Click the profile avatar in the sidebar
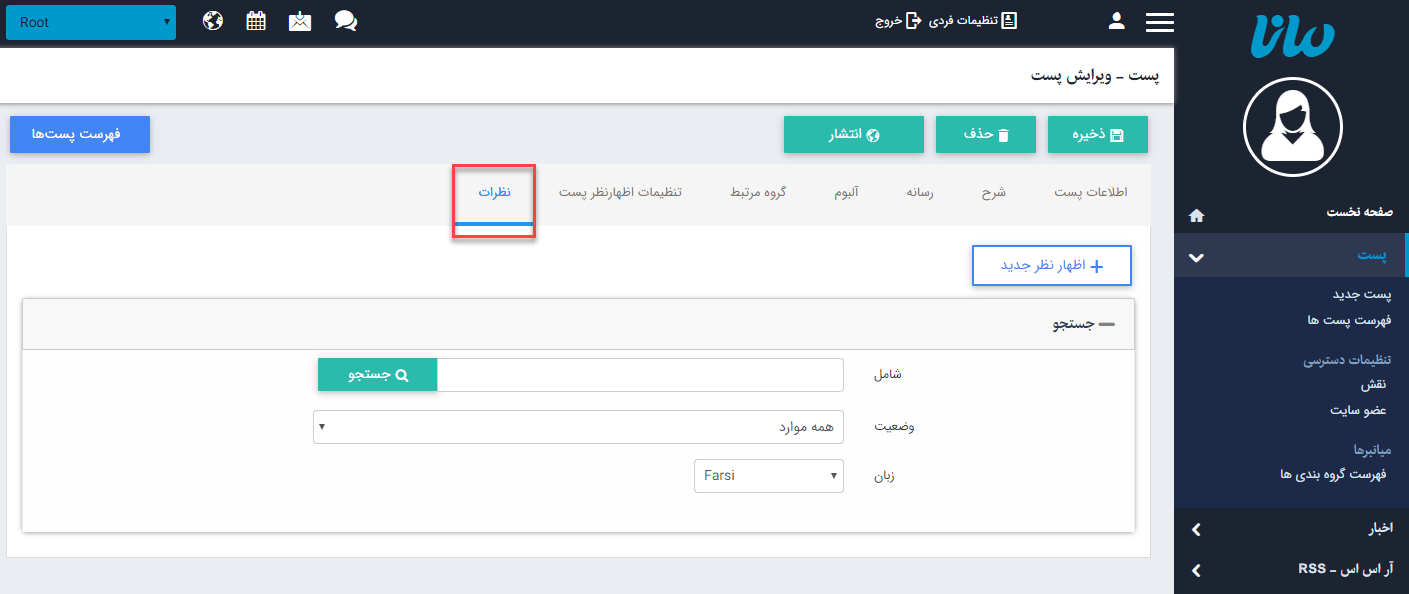This screenshot has width=1409, height=594. click(x=1292, y=128)
